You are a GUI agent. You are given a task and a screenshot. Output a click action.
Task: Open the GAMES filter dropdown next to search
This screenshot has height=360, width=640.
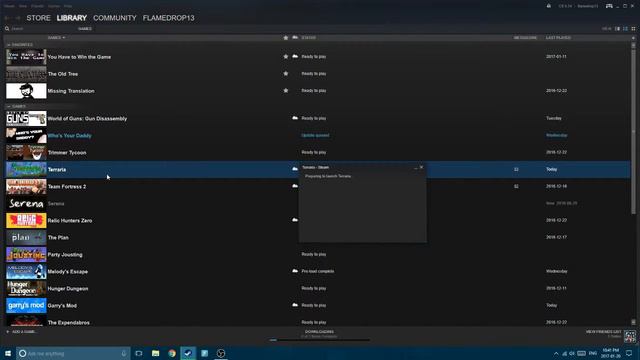coord(85,29)
